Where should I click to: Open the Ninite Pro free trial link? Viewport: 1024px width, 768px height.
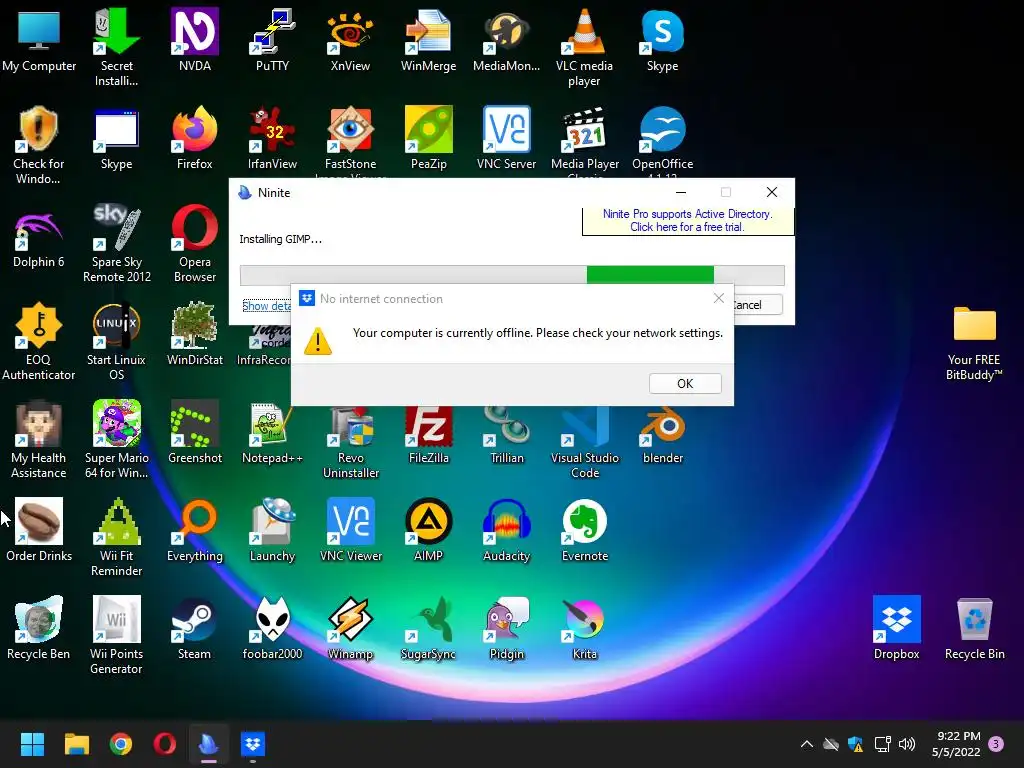[687, 220]
